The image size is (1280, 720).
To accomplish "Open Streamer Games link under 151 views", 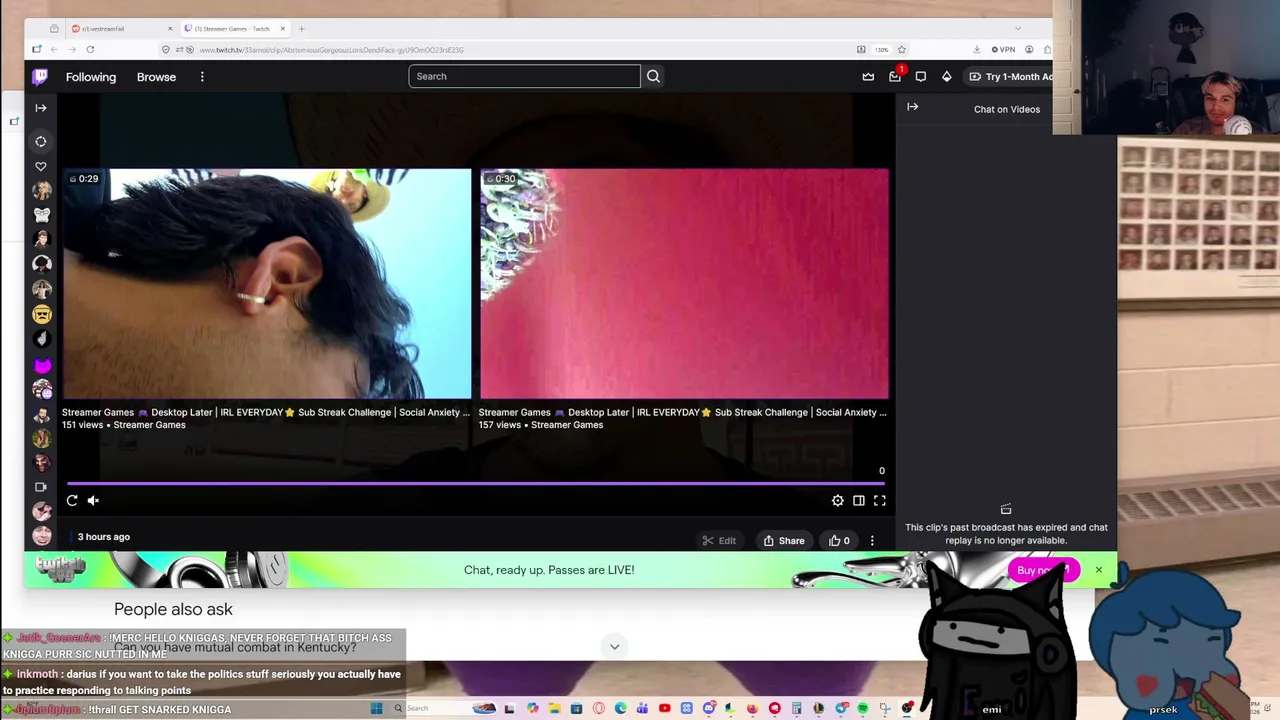I will click(149, 425).
